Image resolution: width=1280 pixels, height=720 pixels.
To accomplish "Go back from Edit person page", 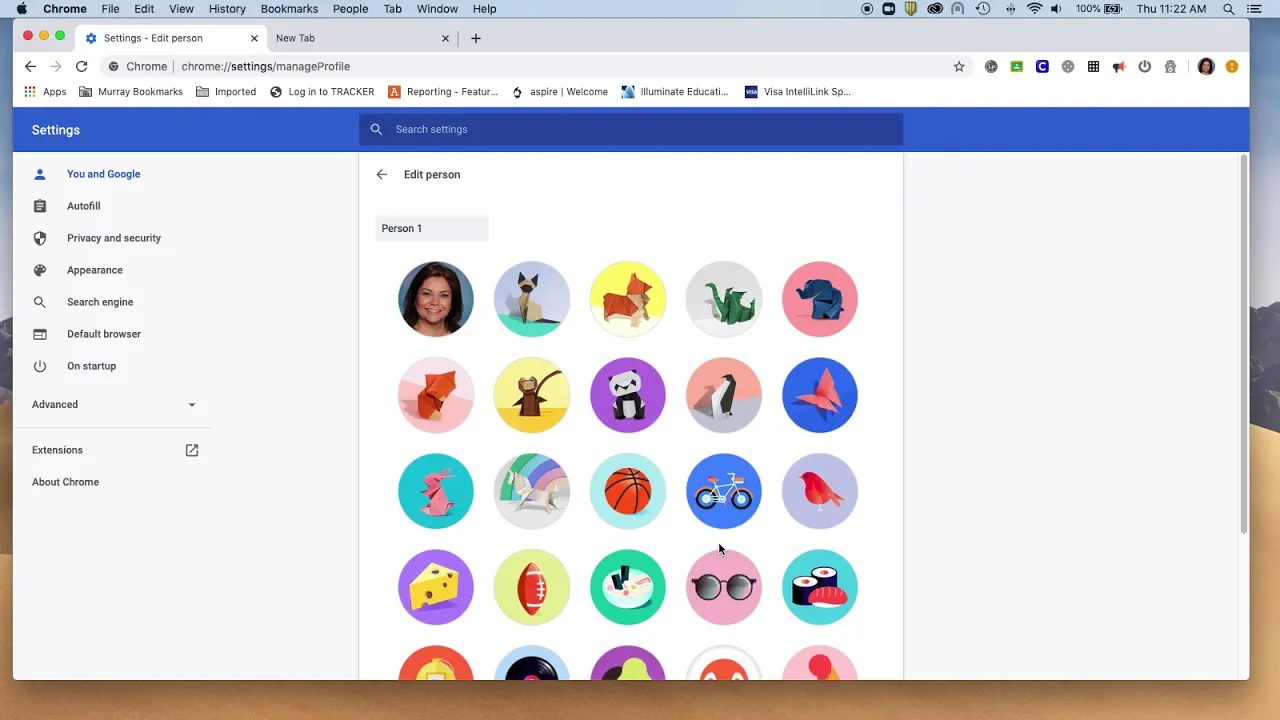I will 382,174.
